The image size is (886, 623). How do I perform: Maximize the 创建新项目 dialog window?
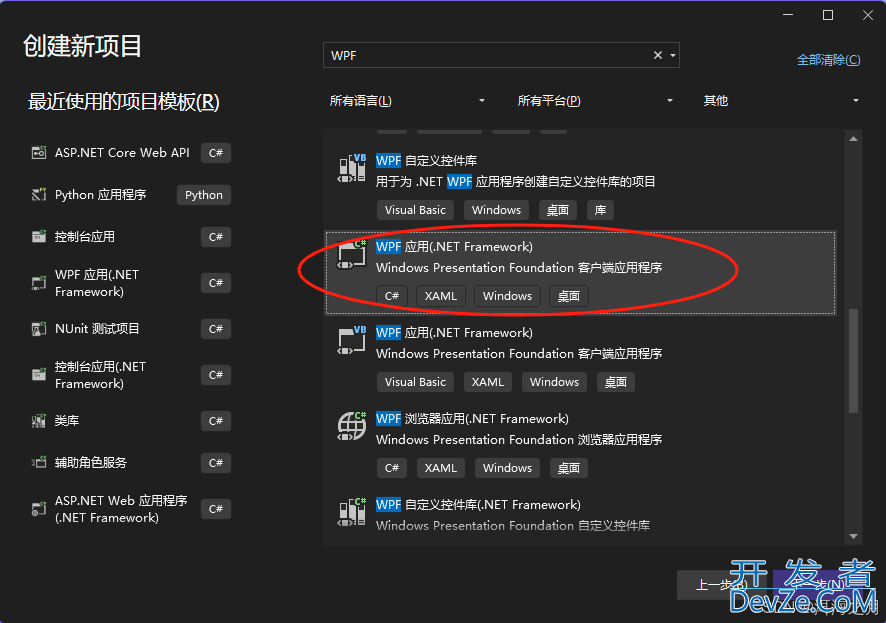[828, 15]
